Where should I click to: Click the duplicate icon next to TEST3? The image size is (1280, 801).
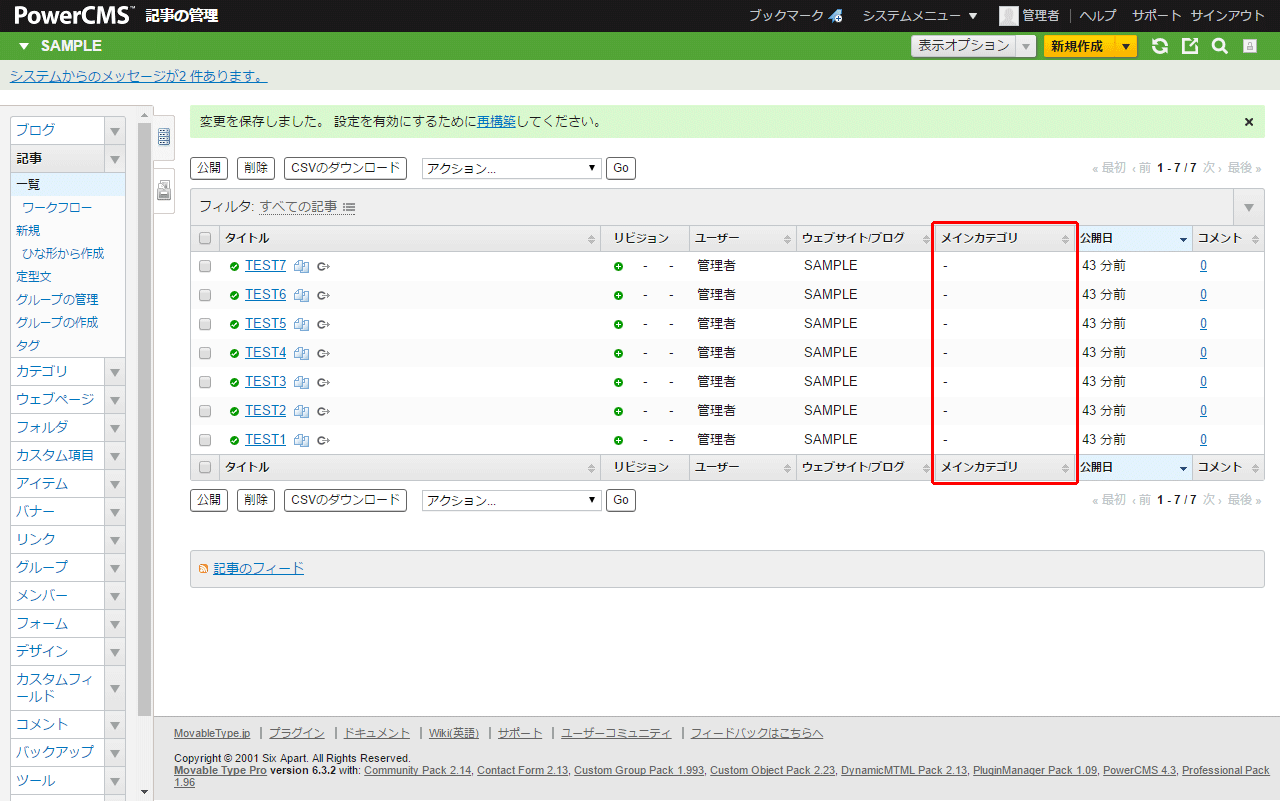[x=302, y=382]
